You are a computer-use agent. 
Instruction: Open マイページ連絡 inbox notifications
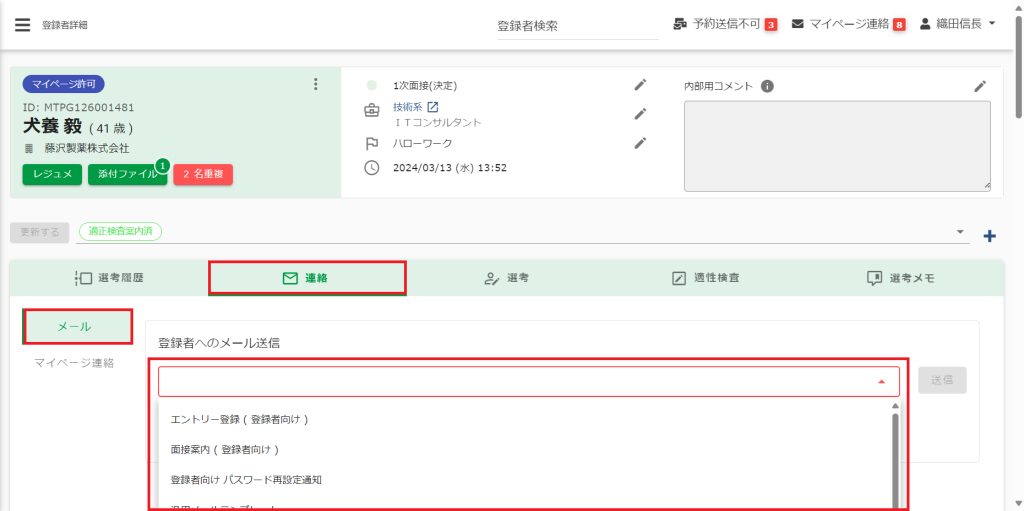point(848,24)
